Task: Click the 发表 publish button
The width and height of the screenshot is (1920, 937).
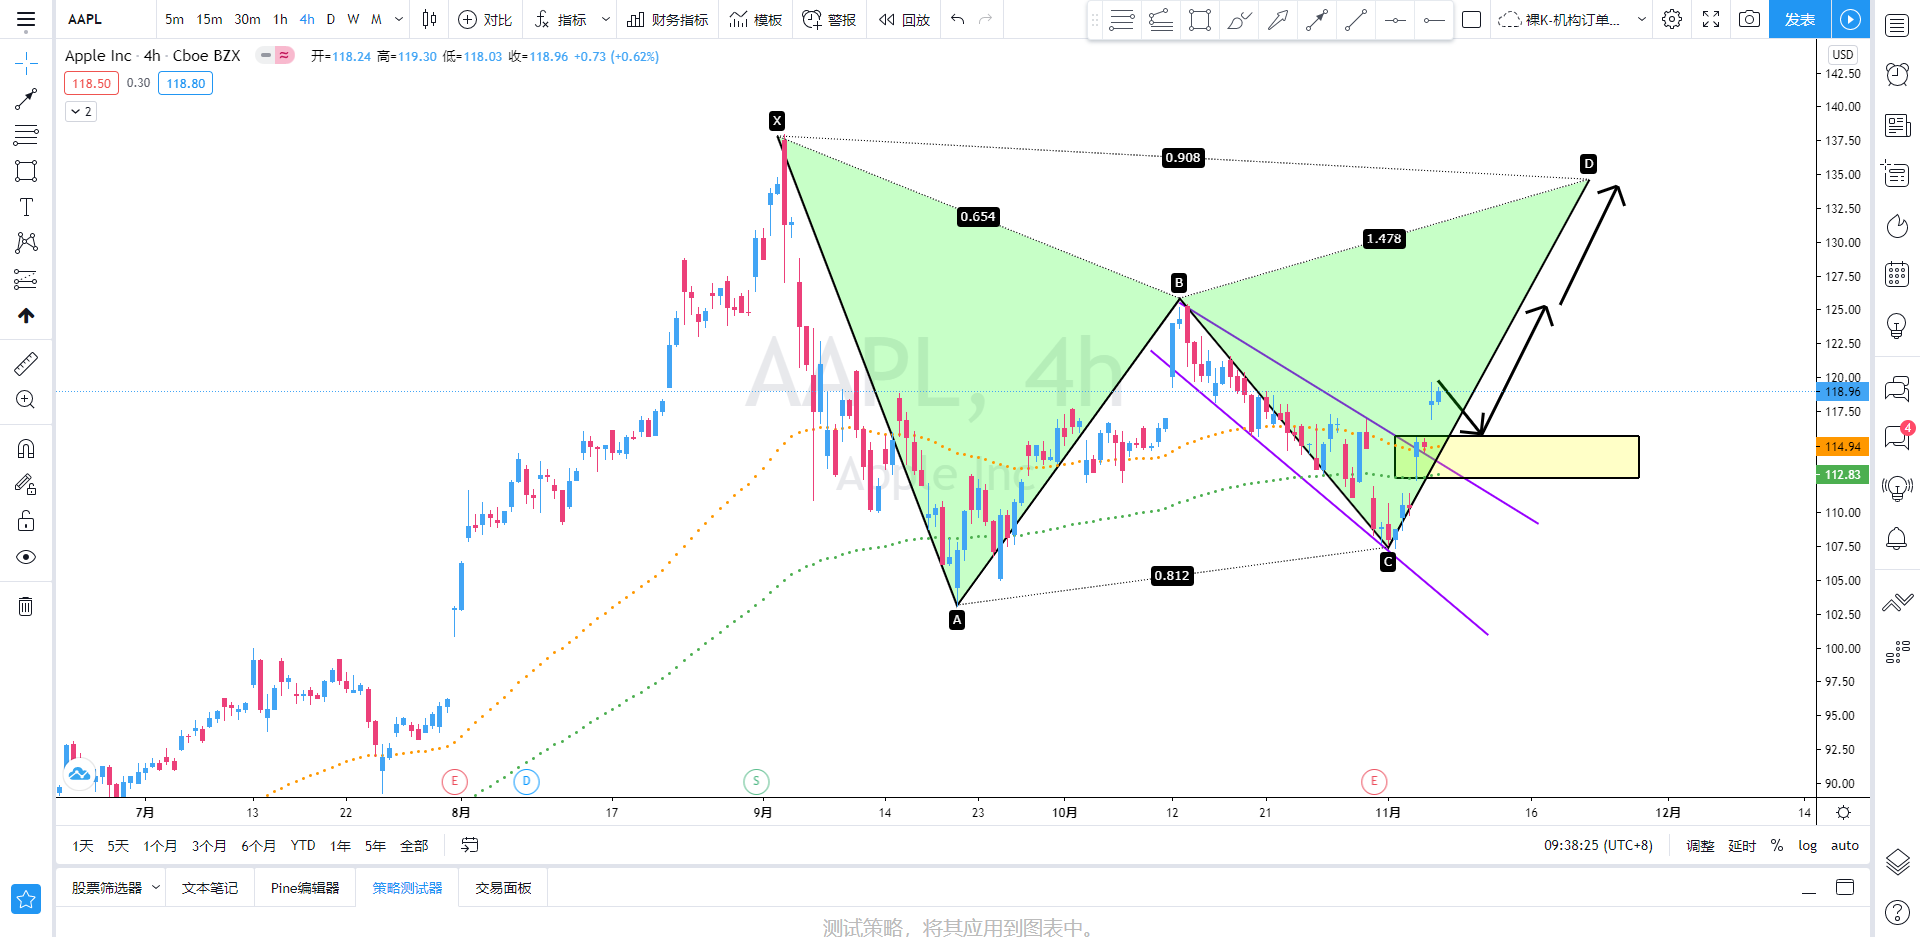Action: coord(1800,19)
